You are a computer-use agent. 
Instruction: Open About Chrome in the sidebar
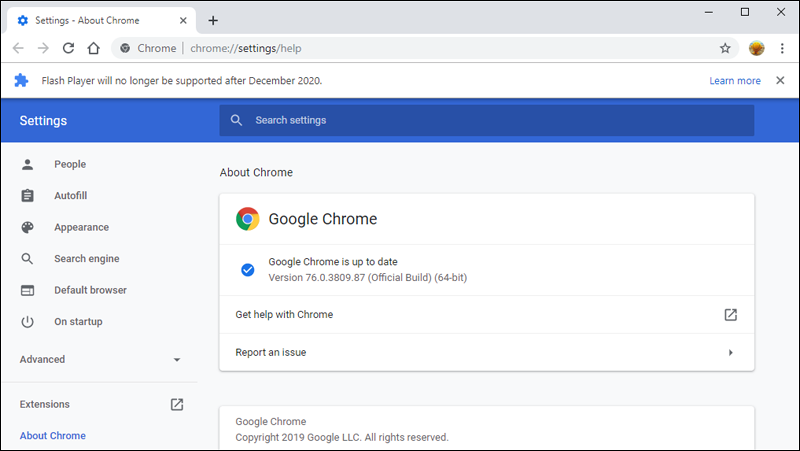[53, 436]
